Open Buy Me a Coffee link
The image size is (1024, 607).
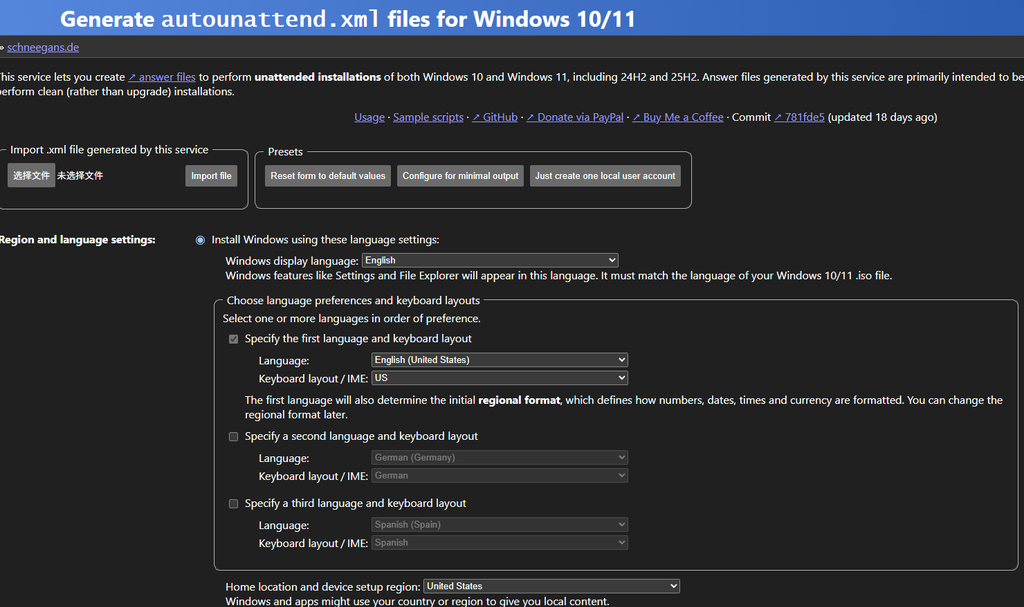click(x=678, y=118)
